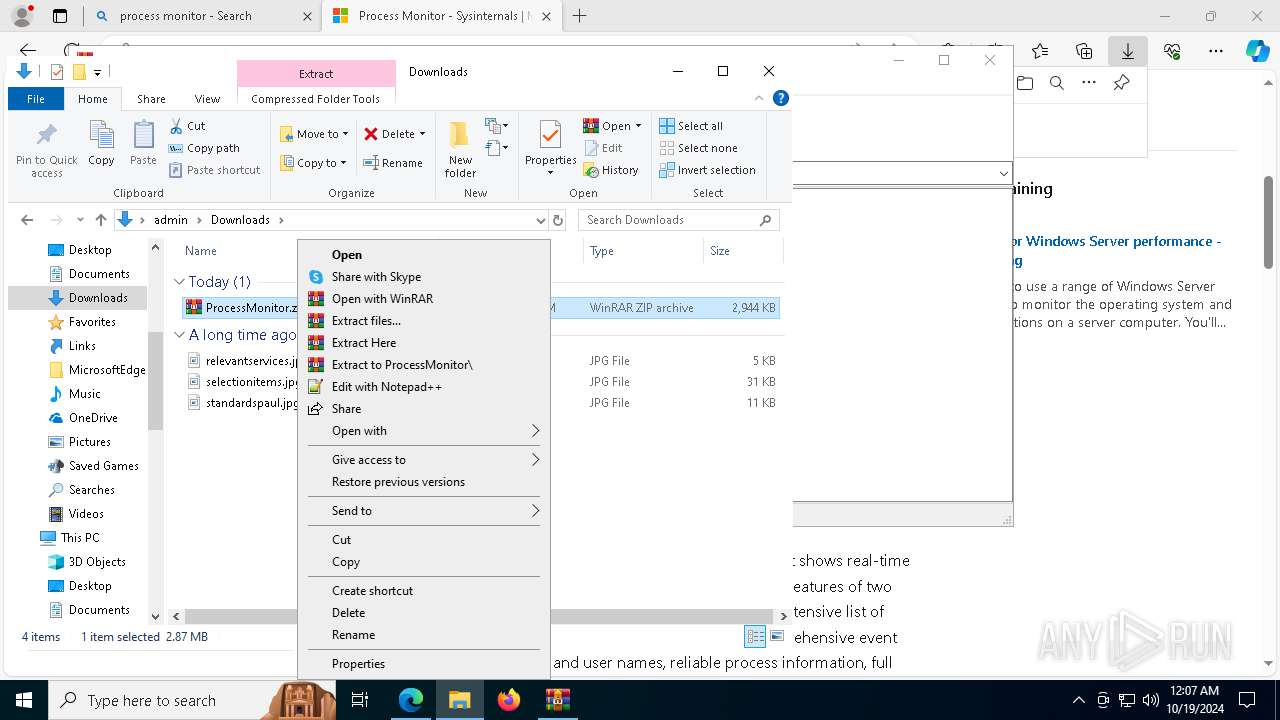Click the Windows Start button

click(x=23, y=700)
